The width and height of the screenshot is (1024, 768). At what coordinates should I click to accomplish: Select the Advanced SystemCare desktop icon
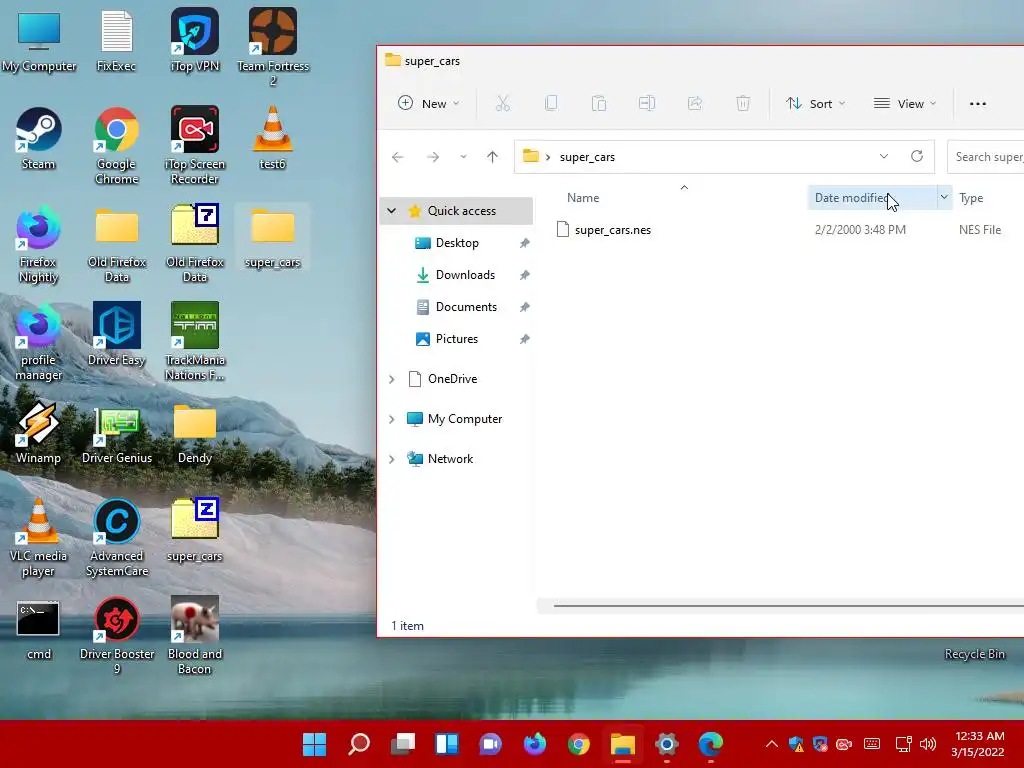tap(116, 537)
